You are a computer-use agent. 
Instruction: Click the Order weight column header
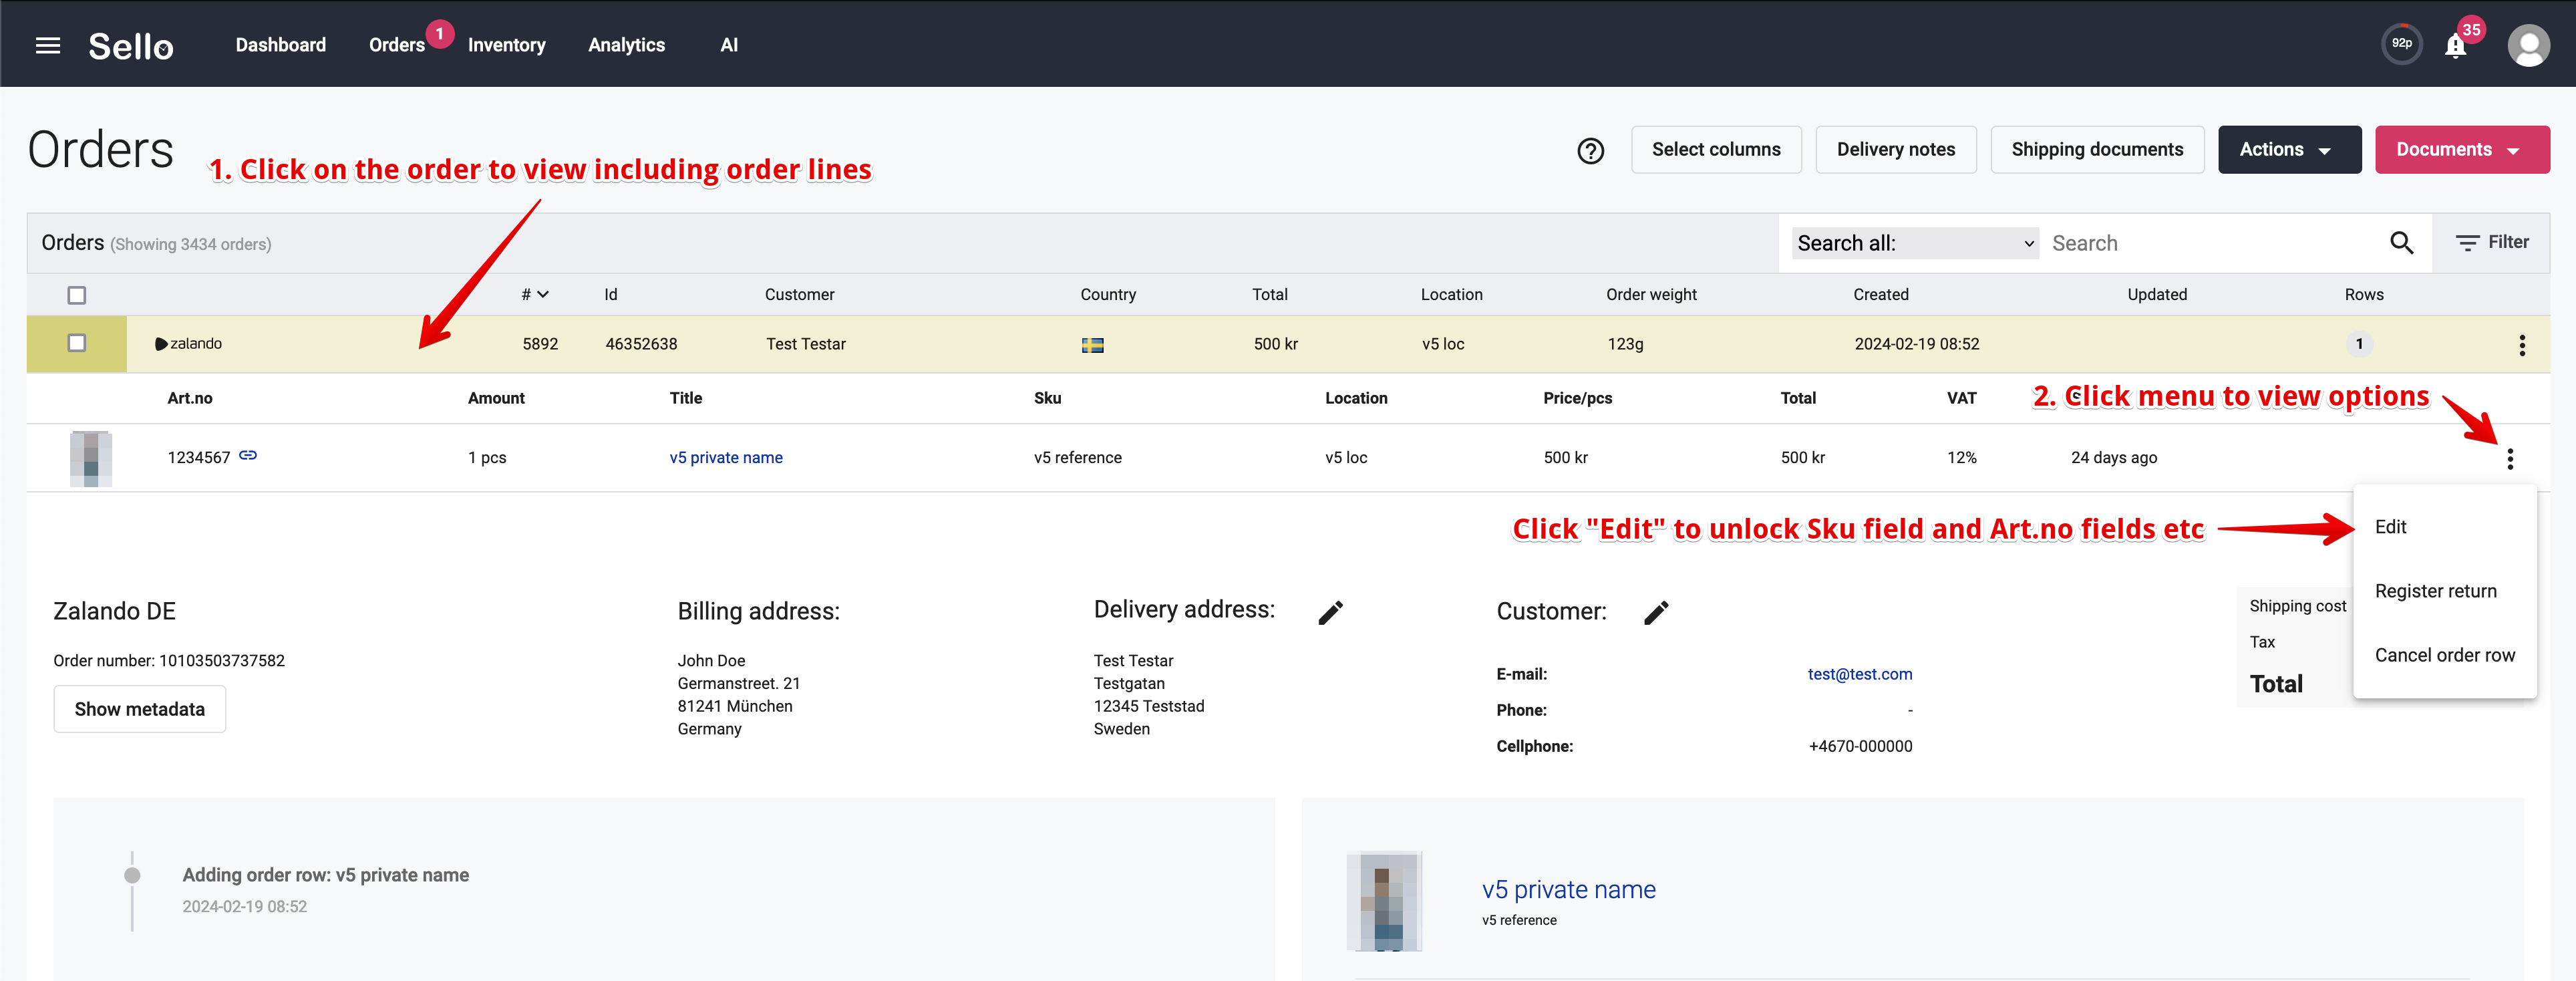[1651, 295]
